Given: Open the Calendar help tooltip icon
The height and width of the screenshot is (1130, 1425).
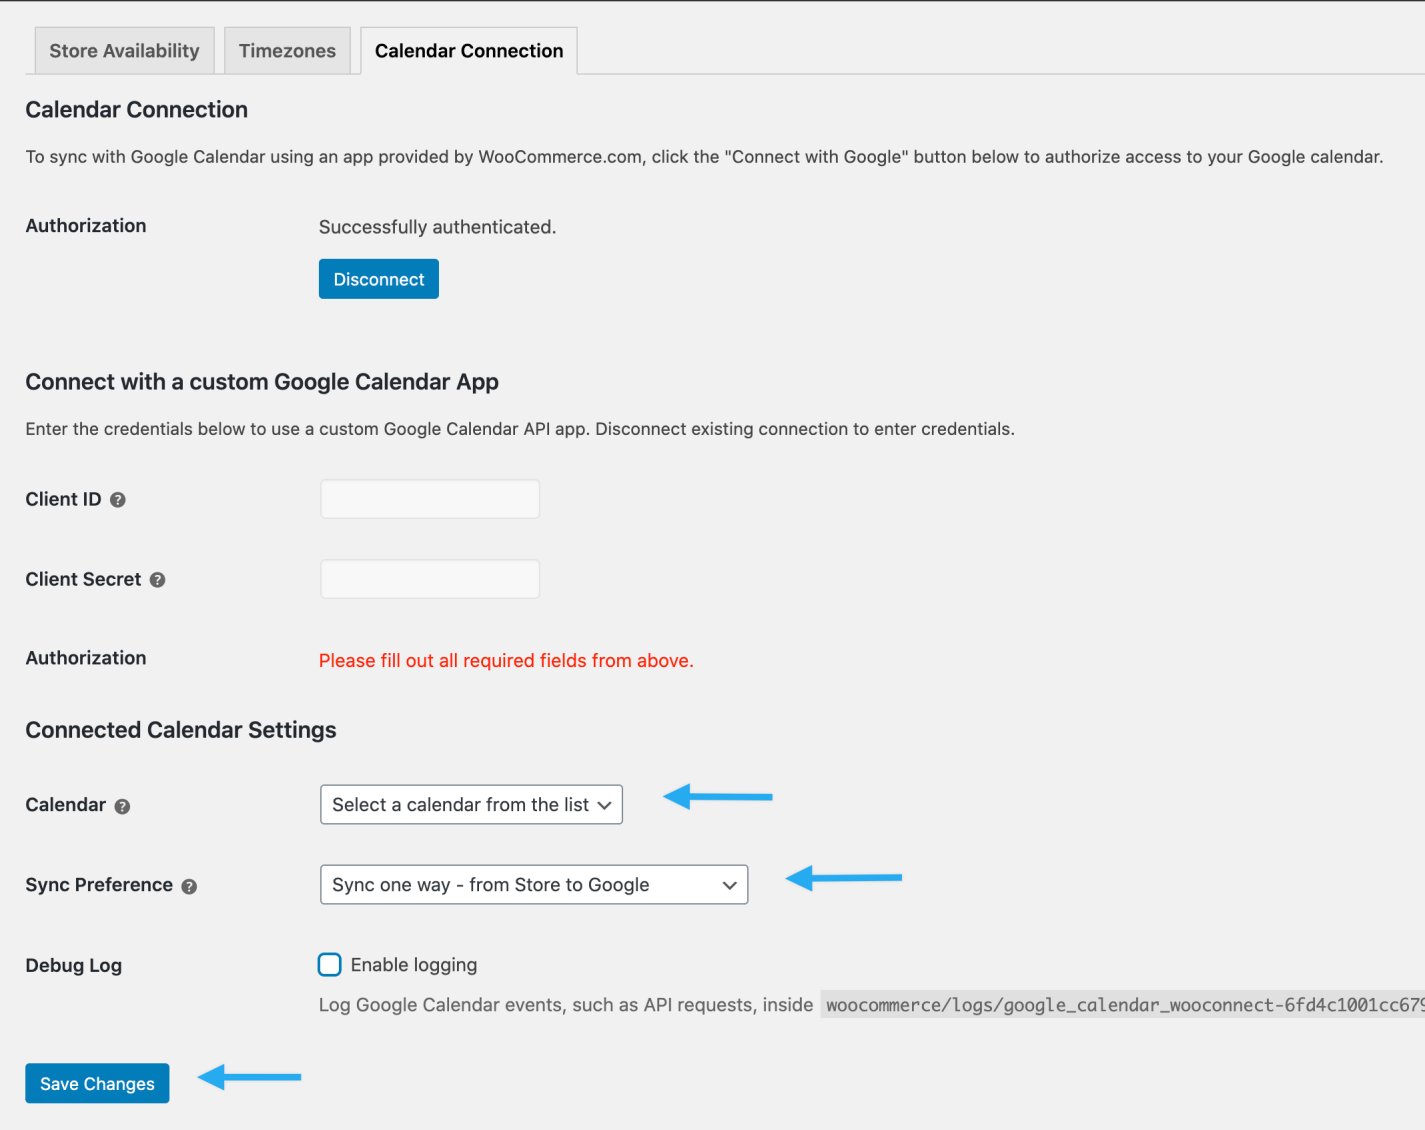Looking at the screenshot, I should pyautogui.click(x=122, y=806).
